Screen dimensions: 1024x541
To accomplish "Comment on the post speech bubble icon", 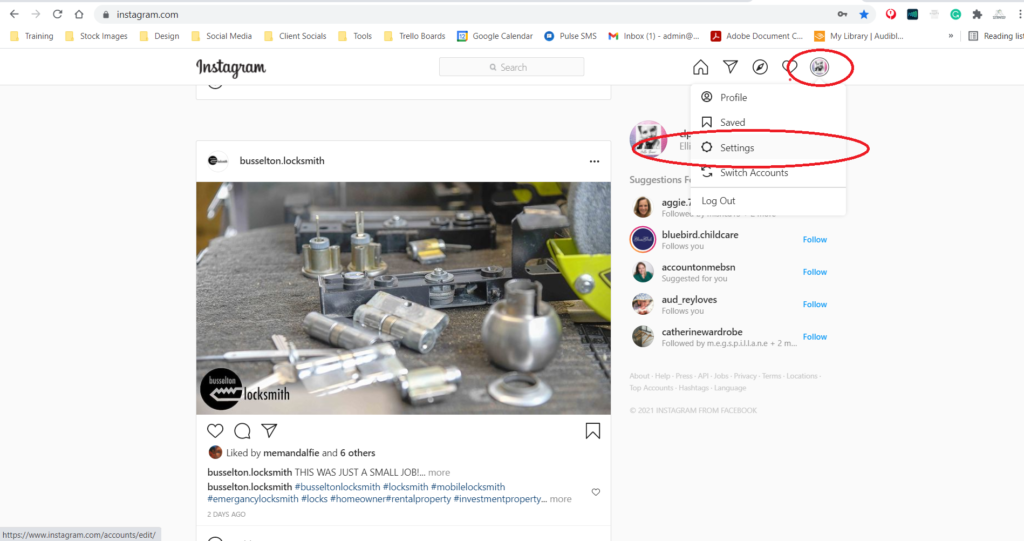I will (x=242, y=431).
